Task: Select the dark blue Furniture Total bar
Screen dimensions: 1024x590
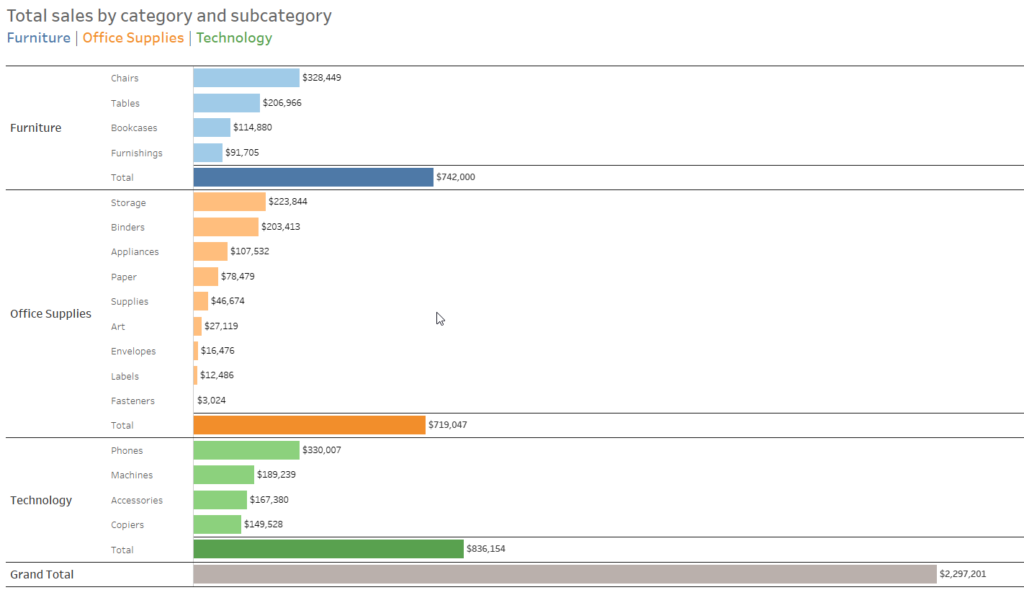Action: 313,177
